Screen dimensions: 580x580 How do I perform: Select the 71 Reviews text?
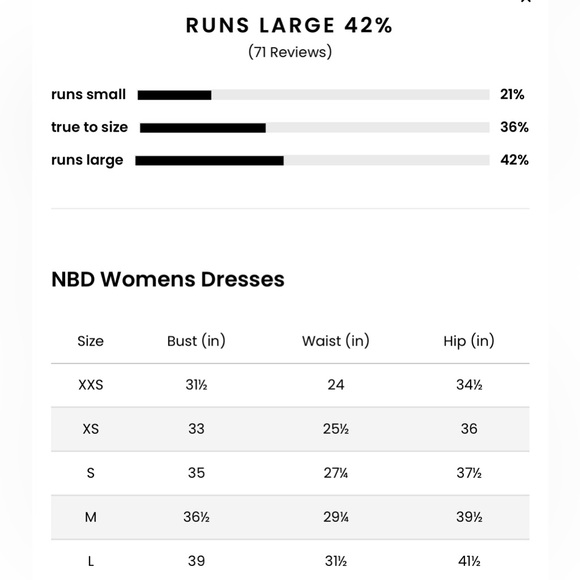point(290,52)
